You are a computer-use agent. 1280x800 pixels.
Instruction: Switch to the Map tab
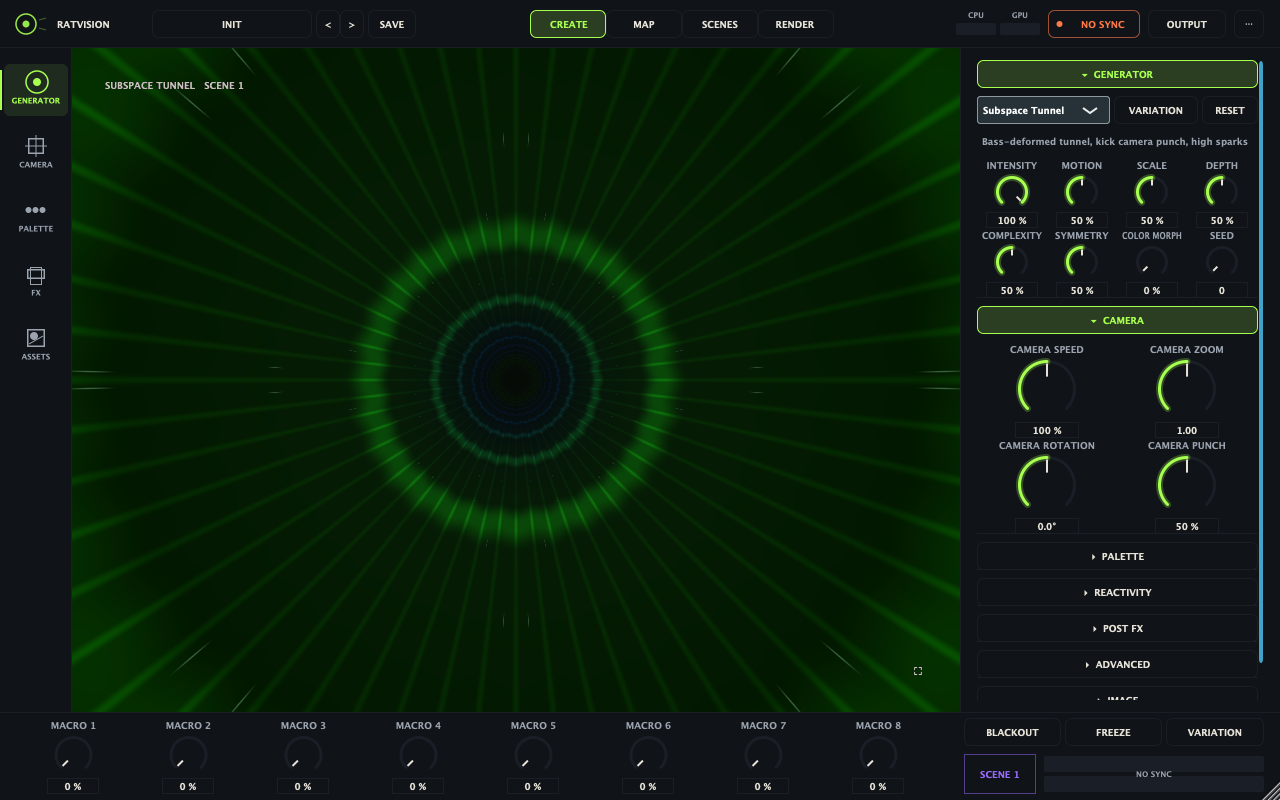click(x=644, y=24)
